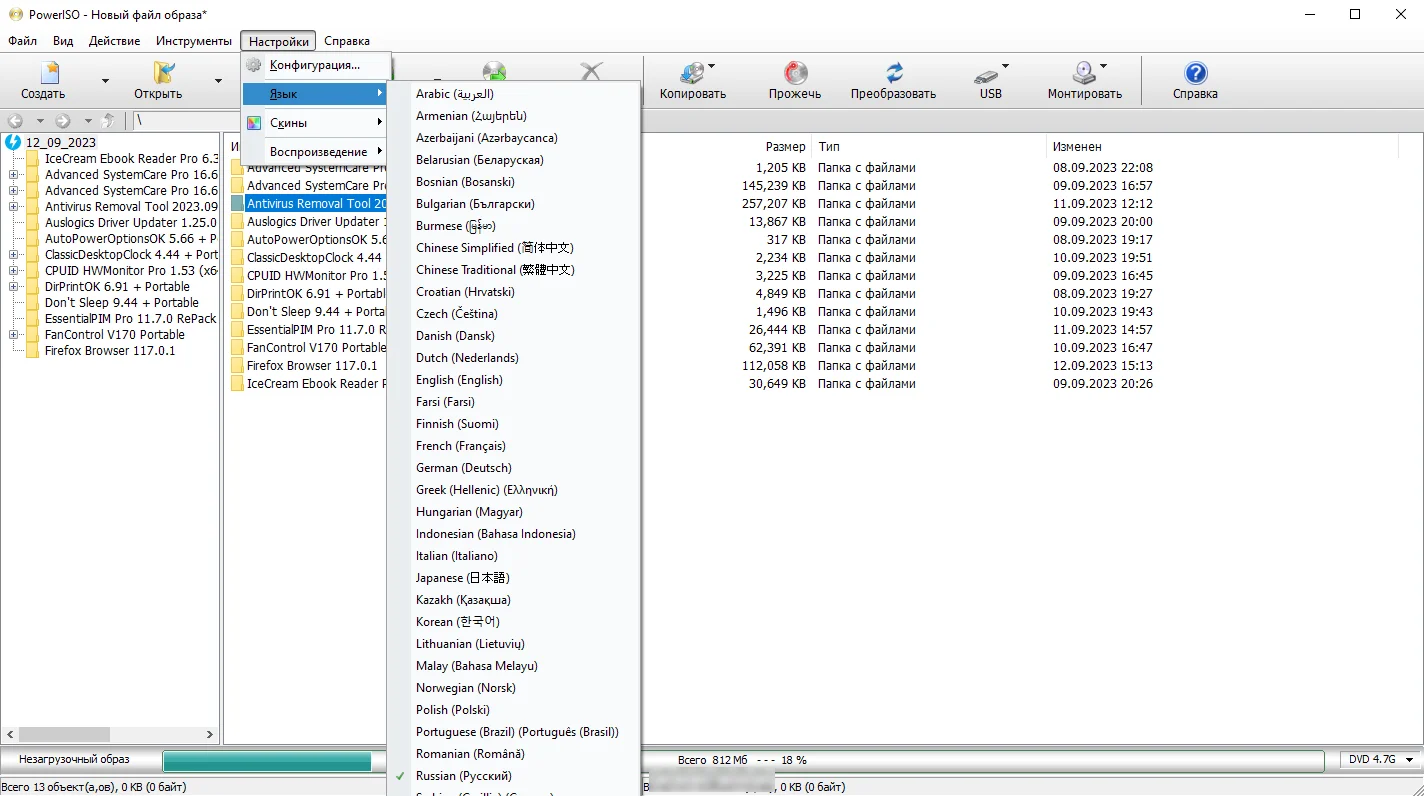Open the dropdown arrow beside Создать
The image size is (1424, 796).
click(105, 82)
